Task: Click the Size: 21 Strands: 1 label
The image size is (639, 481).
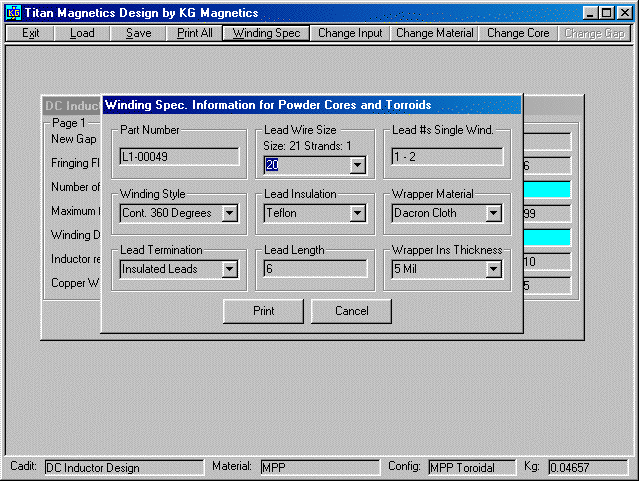Action: [x=307, y=146]
